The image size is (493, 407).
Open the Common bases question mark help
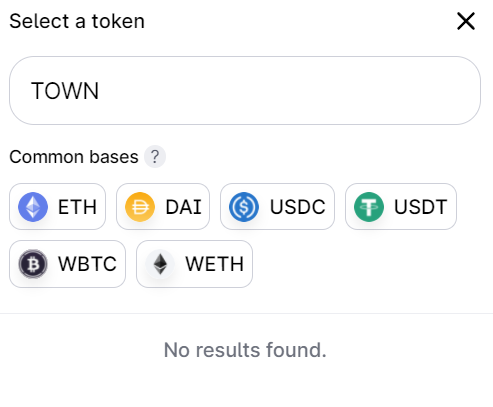tap(155, 156)
